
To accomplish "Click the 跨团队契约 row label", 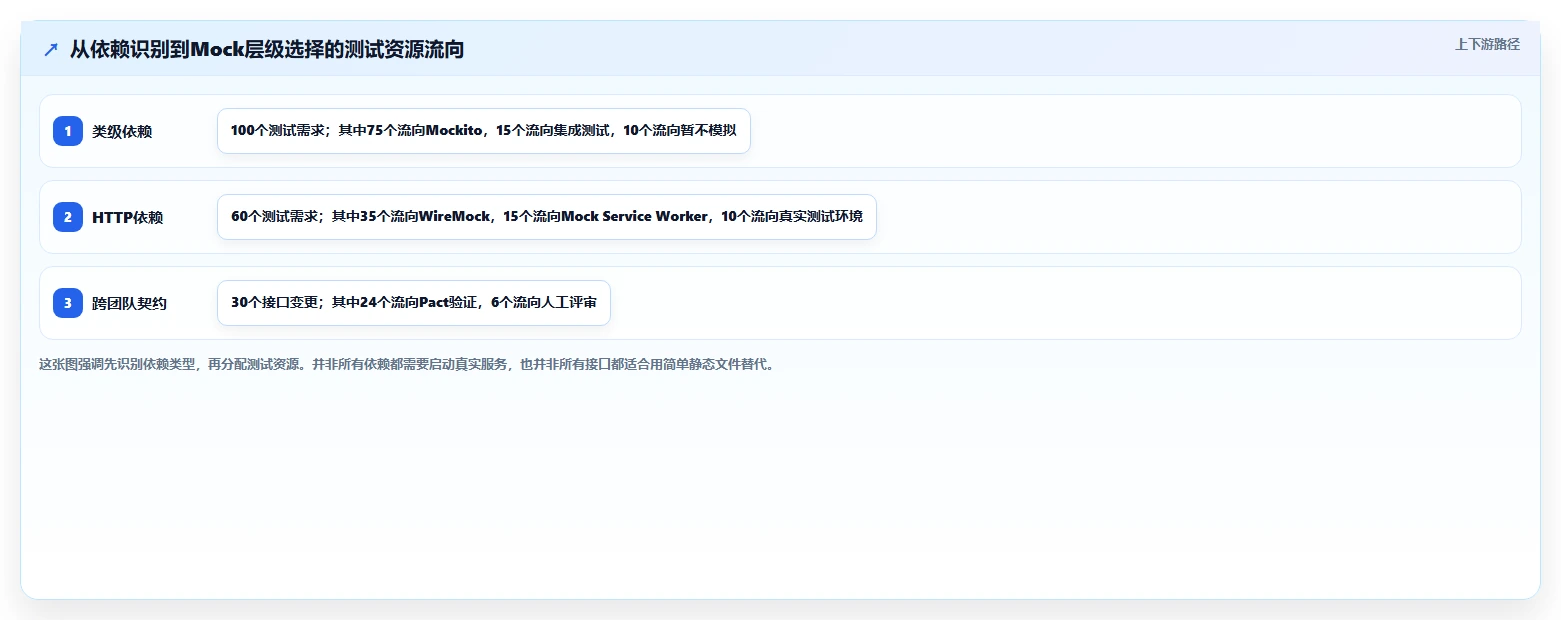I will pyautogui.click(x=129, y=303).
